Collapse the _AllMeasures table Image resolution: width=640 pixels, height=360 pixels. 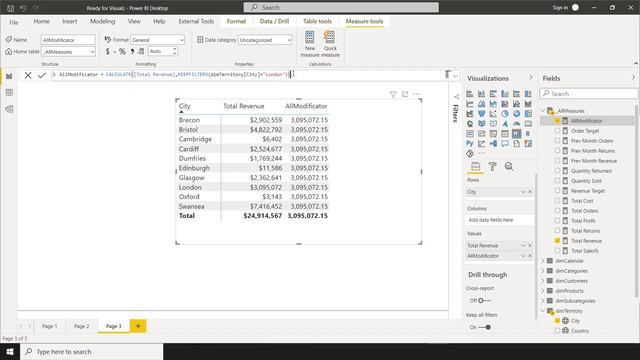[543, 111]
